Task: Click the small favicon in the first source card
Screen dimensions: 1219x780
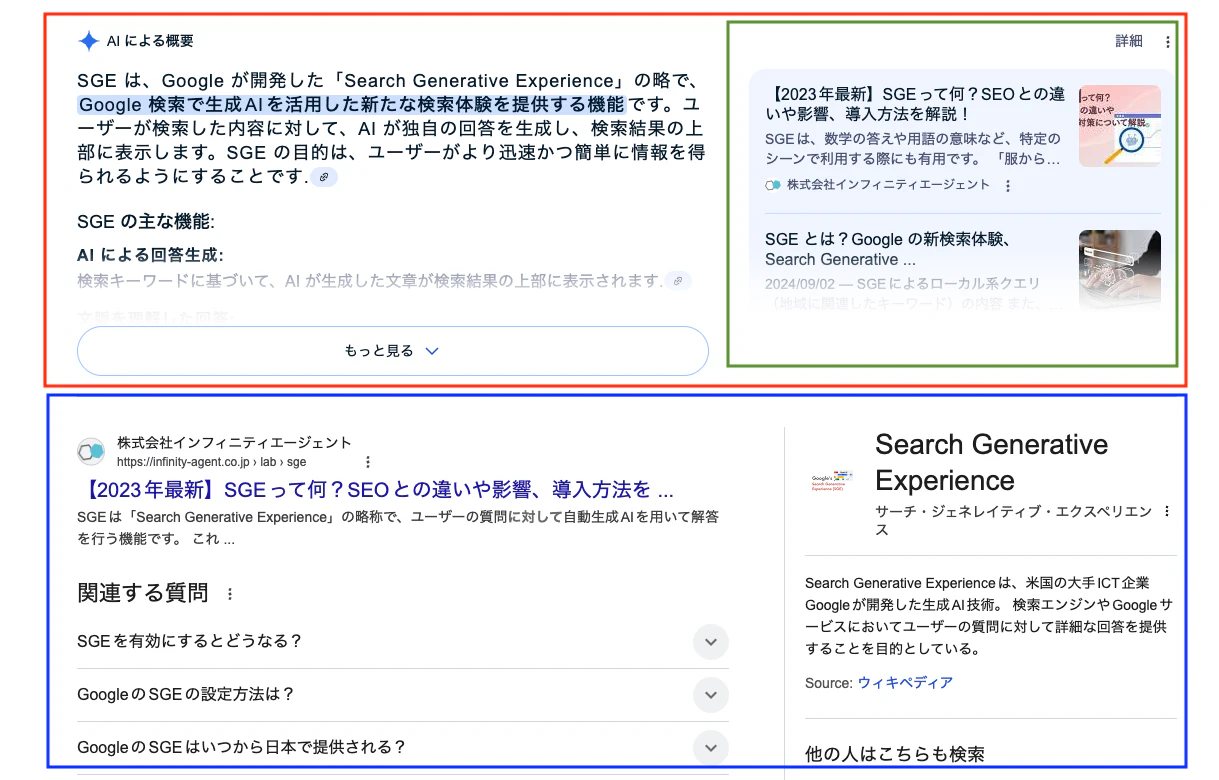Action: click(x=773, y=185)
